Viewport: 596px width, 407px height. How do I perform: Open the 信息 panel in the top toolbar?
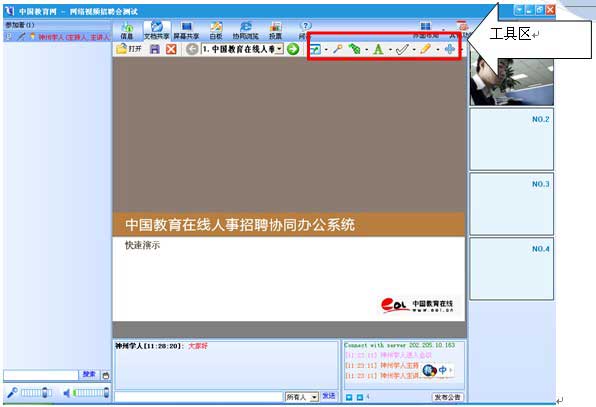[x=127, y=31]
